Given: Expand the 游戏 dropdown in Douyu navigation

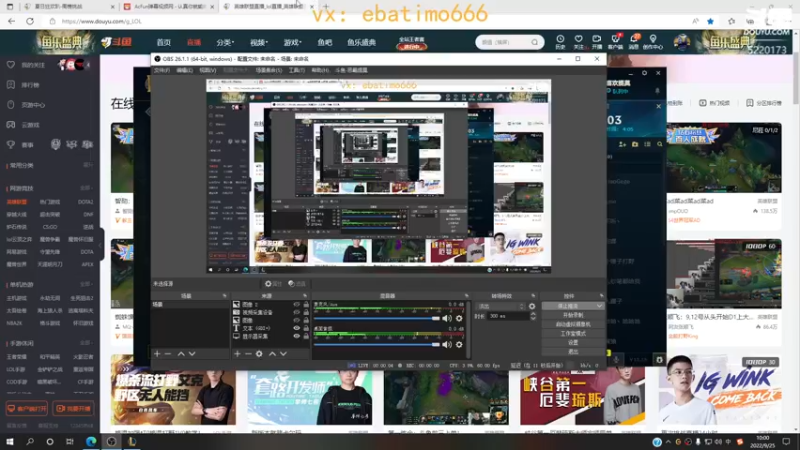Looking at the screenshot, I should click(x=292, y=42).
